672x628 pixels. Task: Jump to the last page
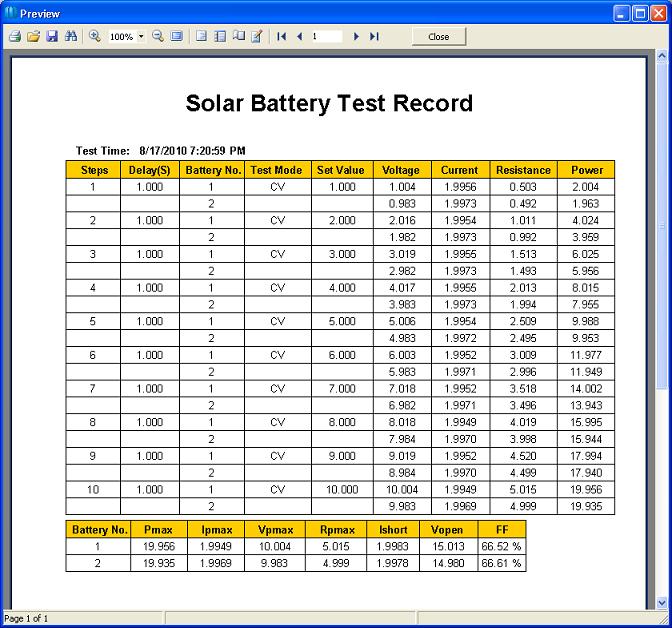[x=374, y=36]
